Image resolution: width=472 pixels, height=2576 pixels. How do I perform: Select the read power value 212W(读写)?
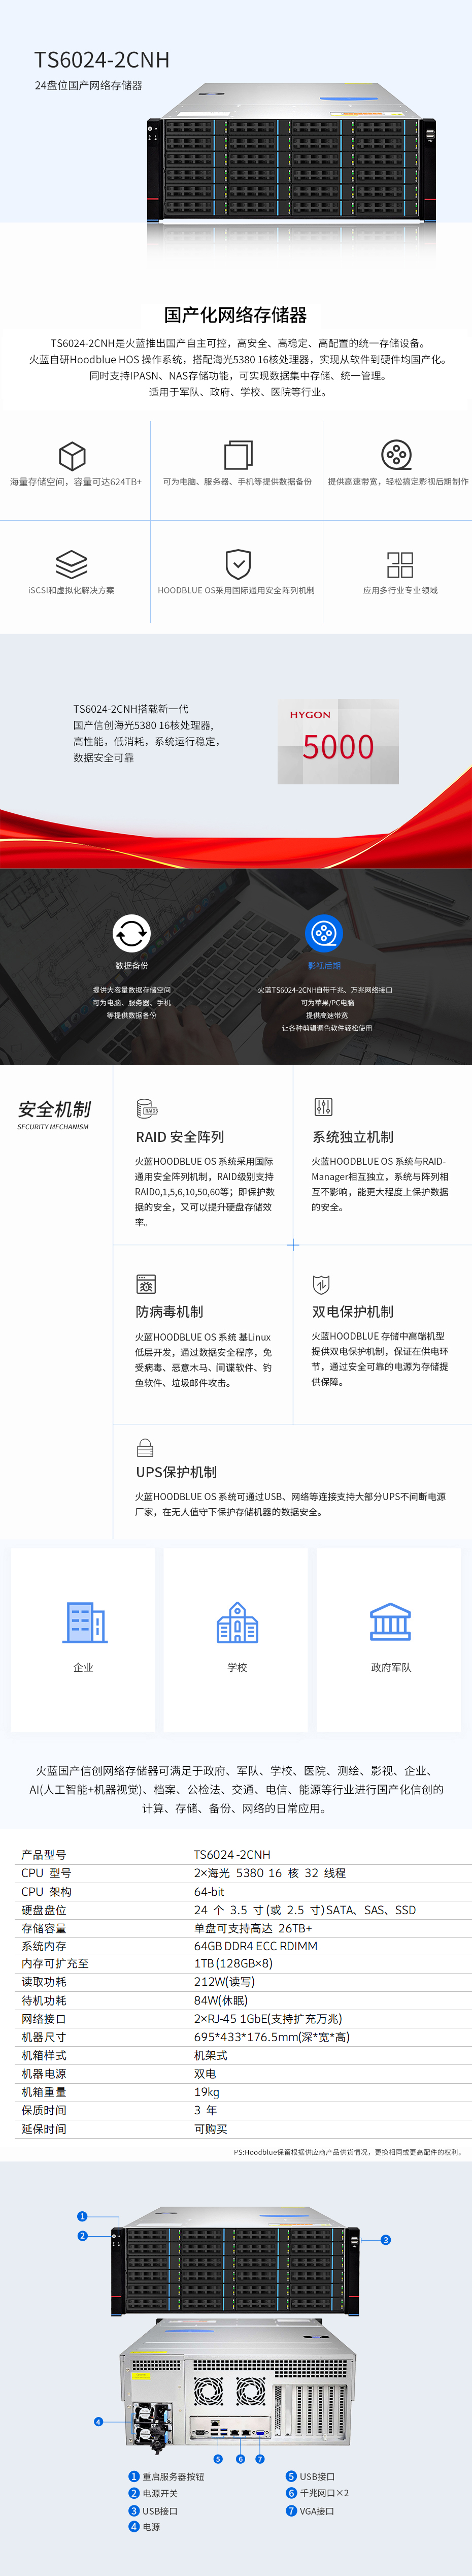click(224, 1982)
